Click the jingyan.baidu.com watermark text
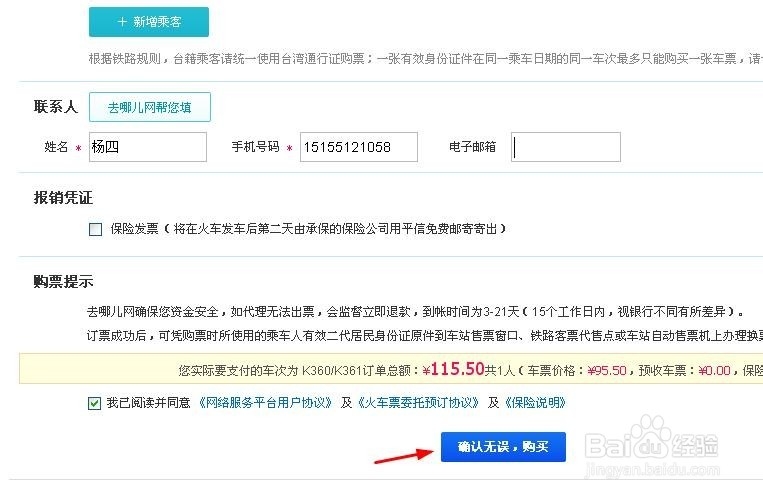Screen dimensions: 763x496 coord(653,470)
